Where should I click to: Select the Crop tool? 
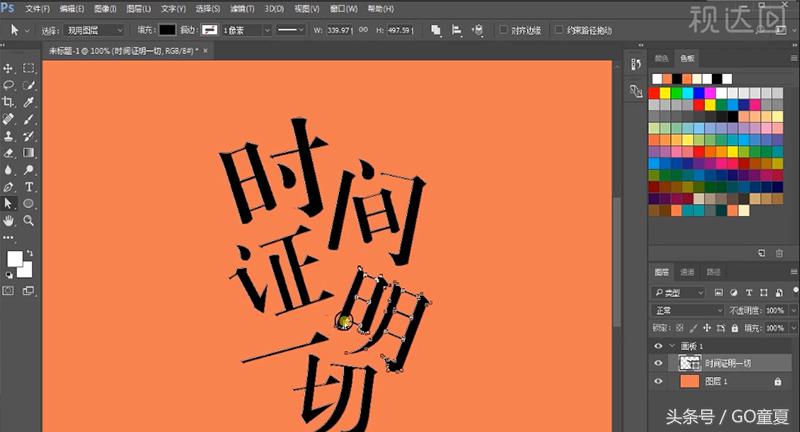(x=8, y=102)
